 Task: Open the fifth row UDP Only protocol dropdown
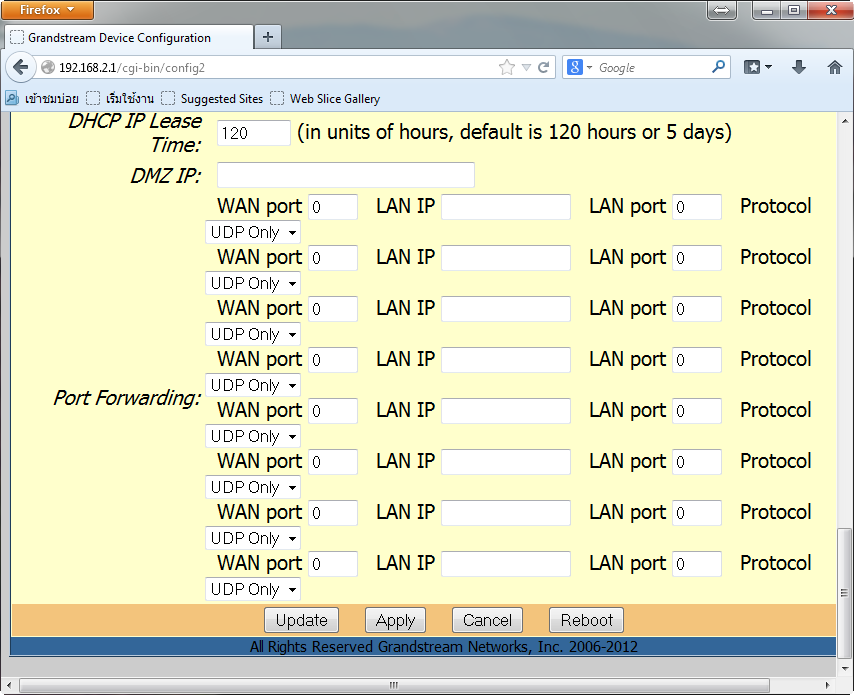point(253,436)
